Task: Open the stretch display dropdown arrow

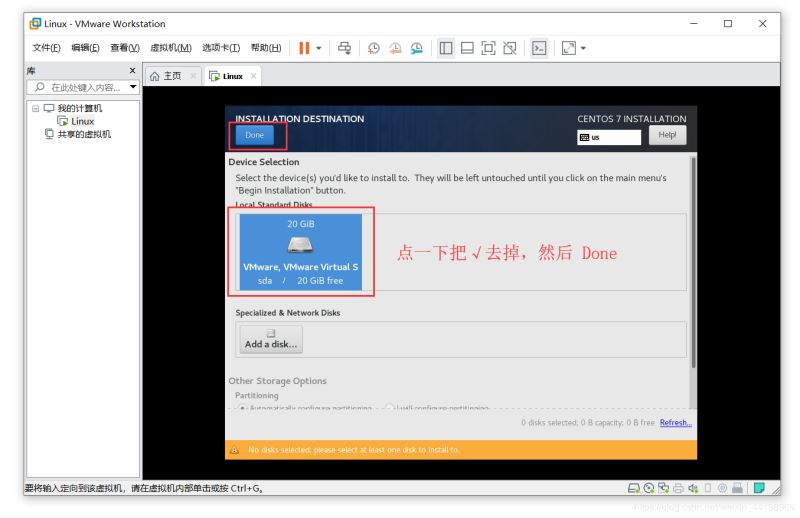Action: [x=583, y=48]
